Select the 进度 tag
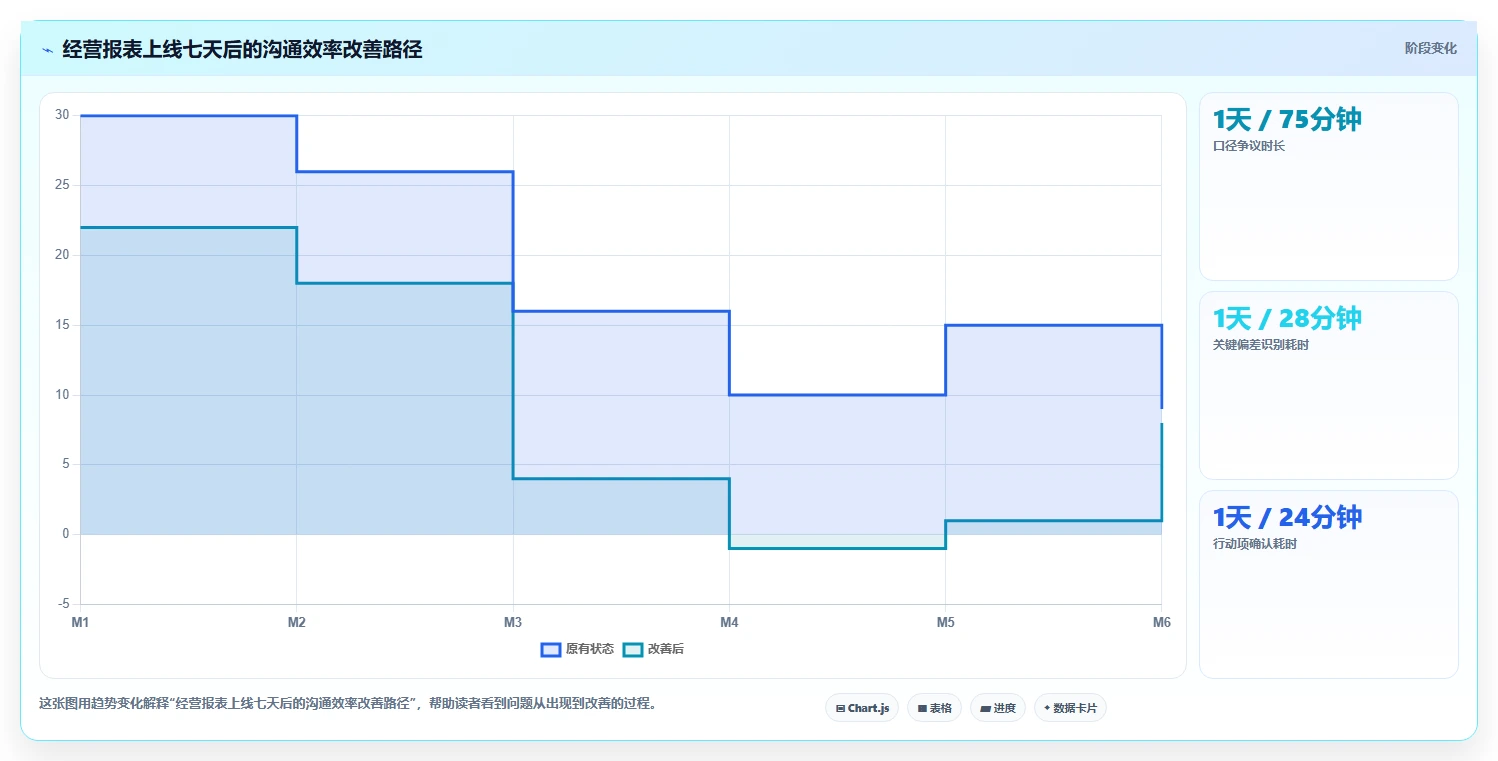The height and width of the screenshot is (761, 1498). [998, 708]
